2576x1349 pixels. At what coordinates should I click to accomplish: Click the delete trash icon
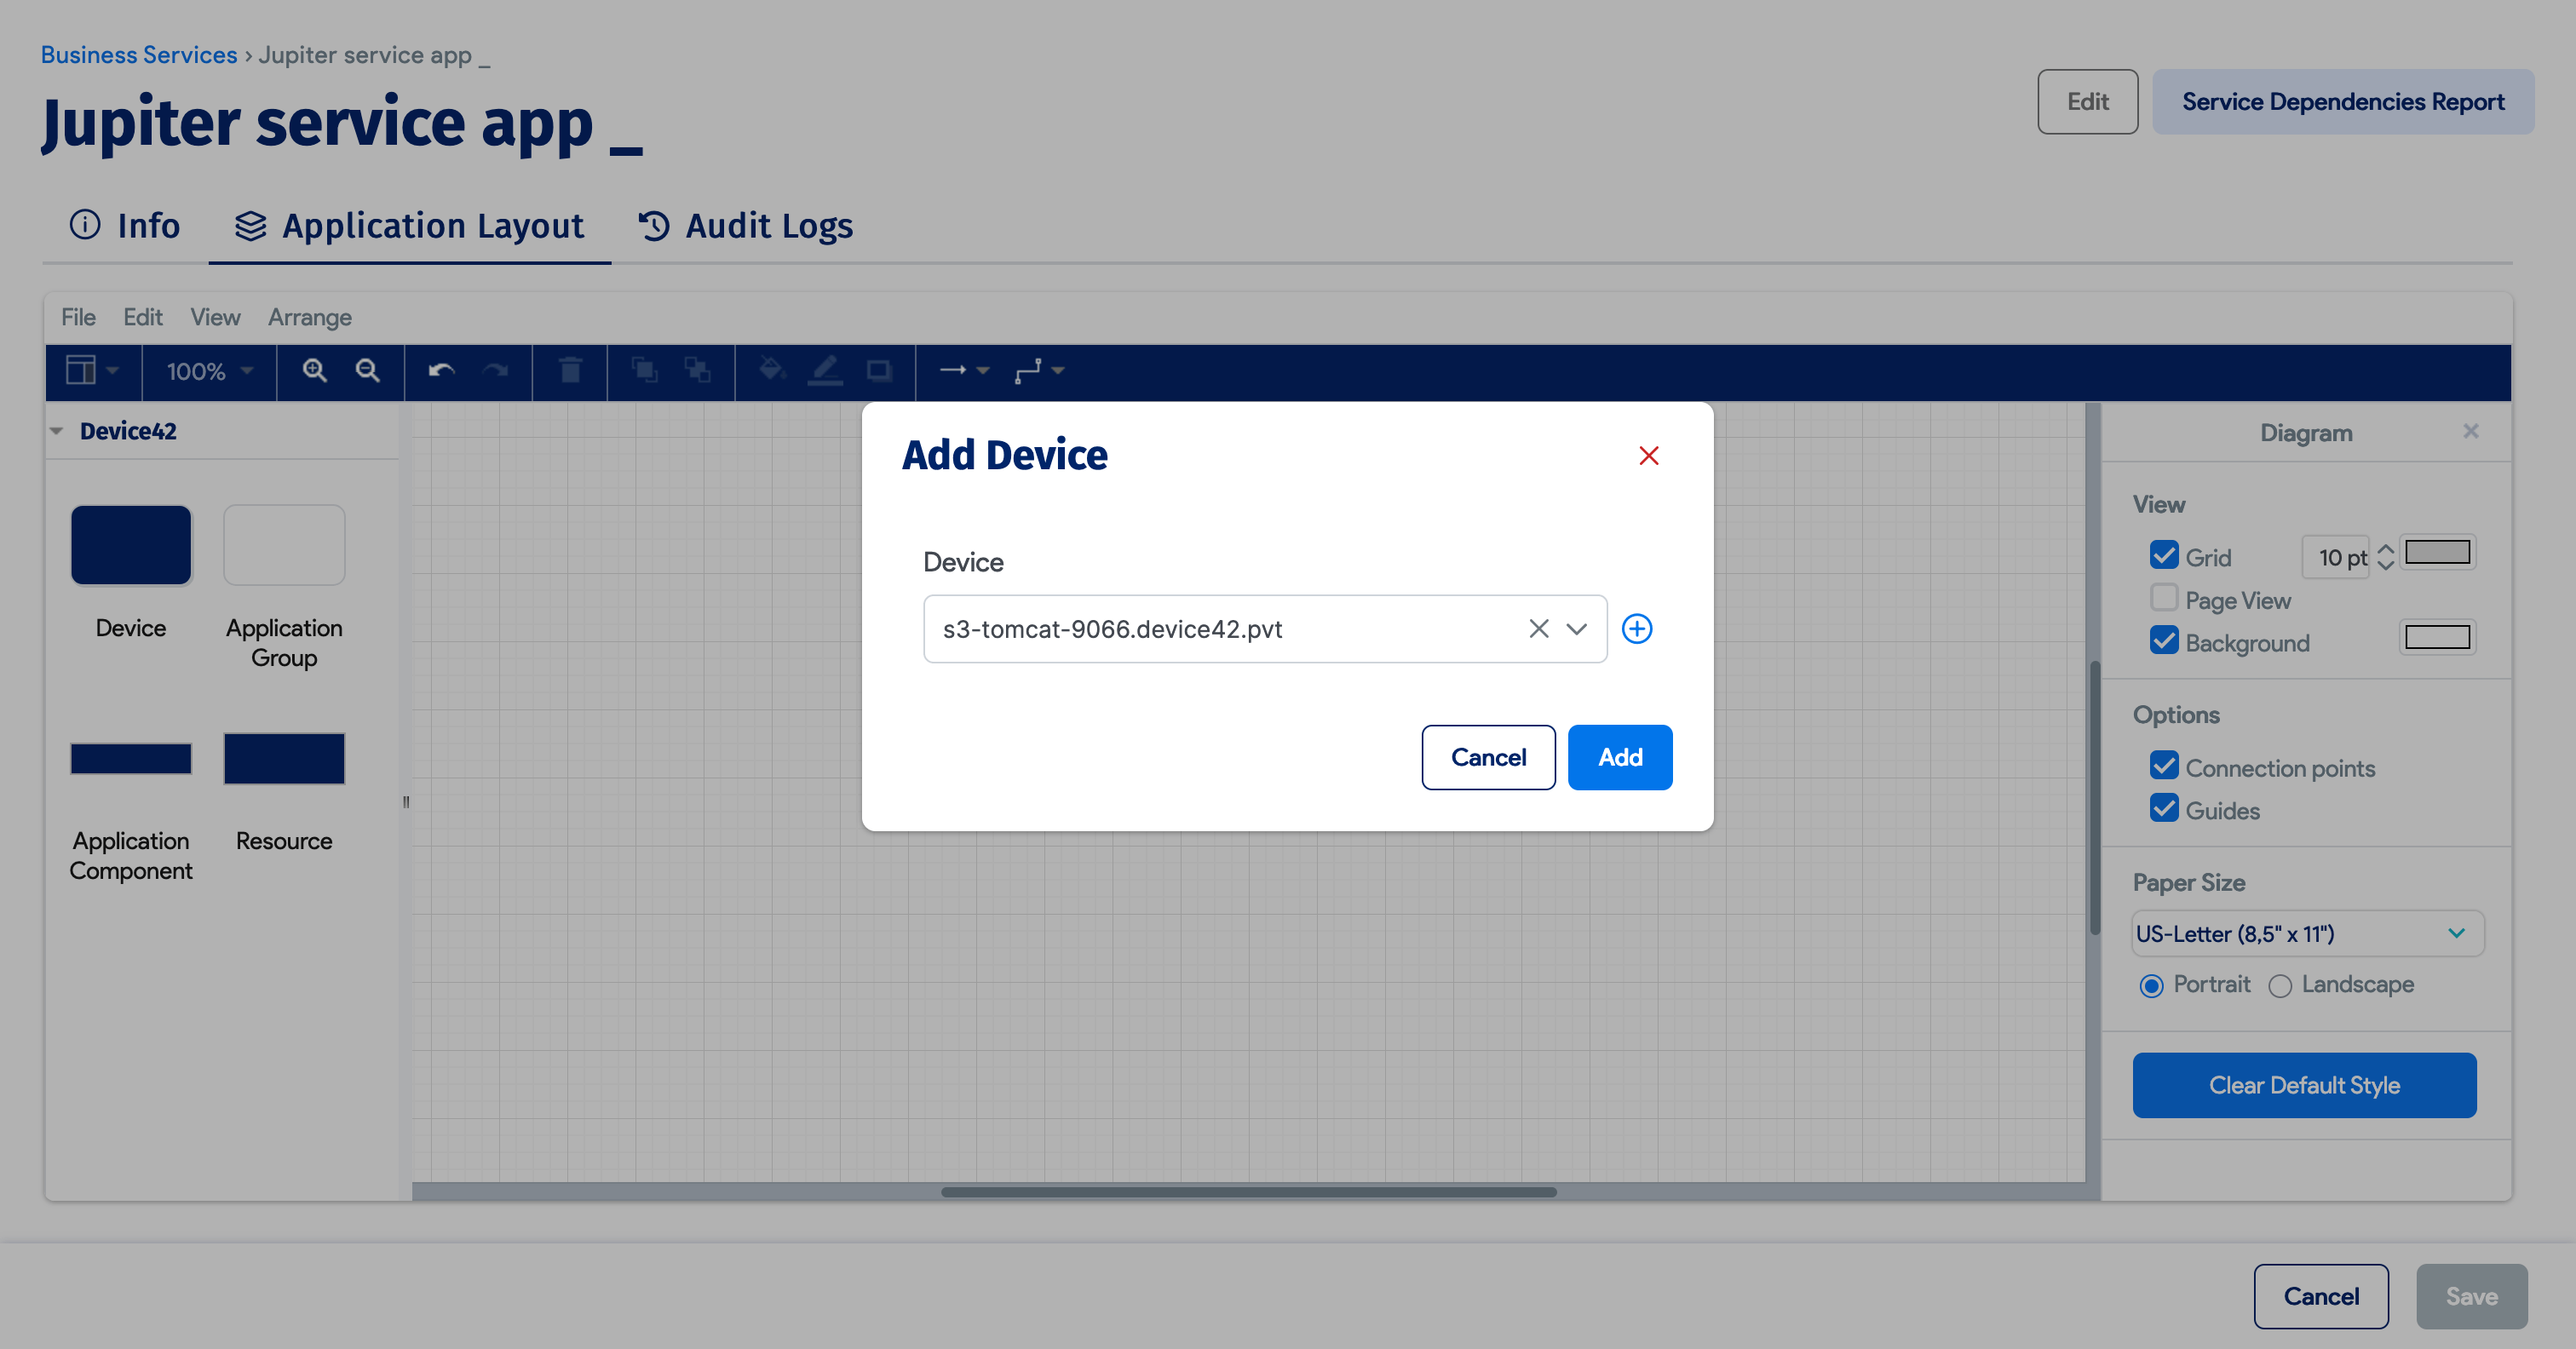(570, 371)
